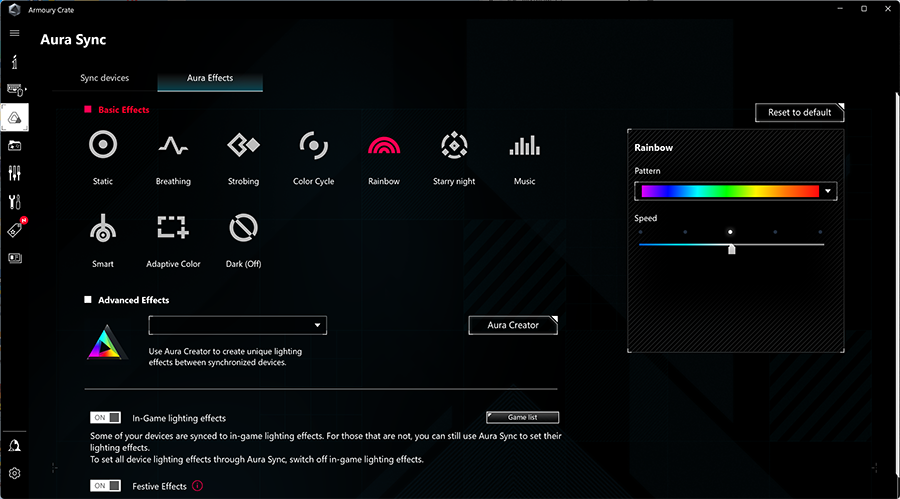Open the Rainbow pattern dropdown

point(828,192)
